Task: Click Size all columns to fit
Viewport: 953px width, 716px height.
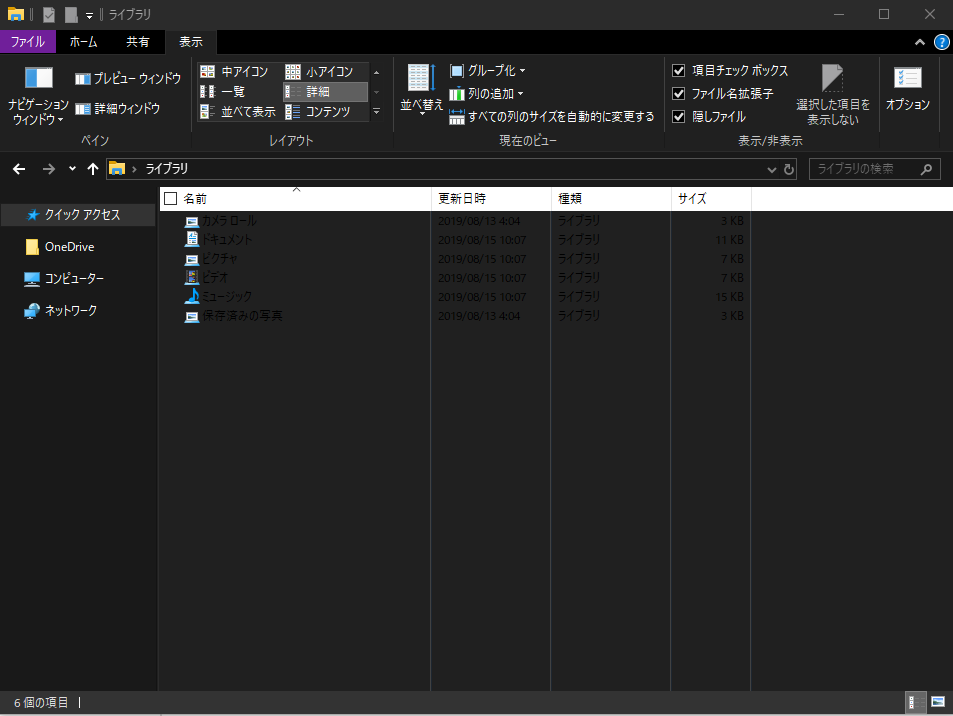Action: 552,117
